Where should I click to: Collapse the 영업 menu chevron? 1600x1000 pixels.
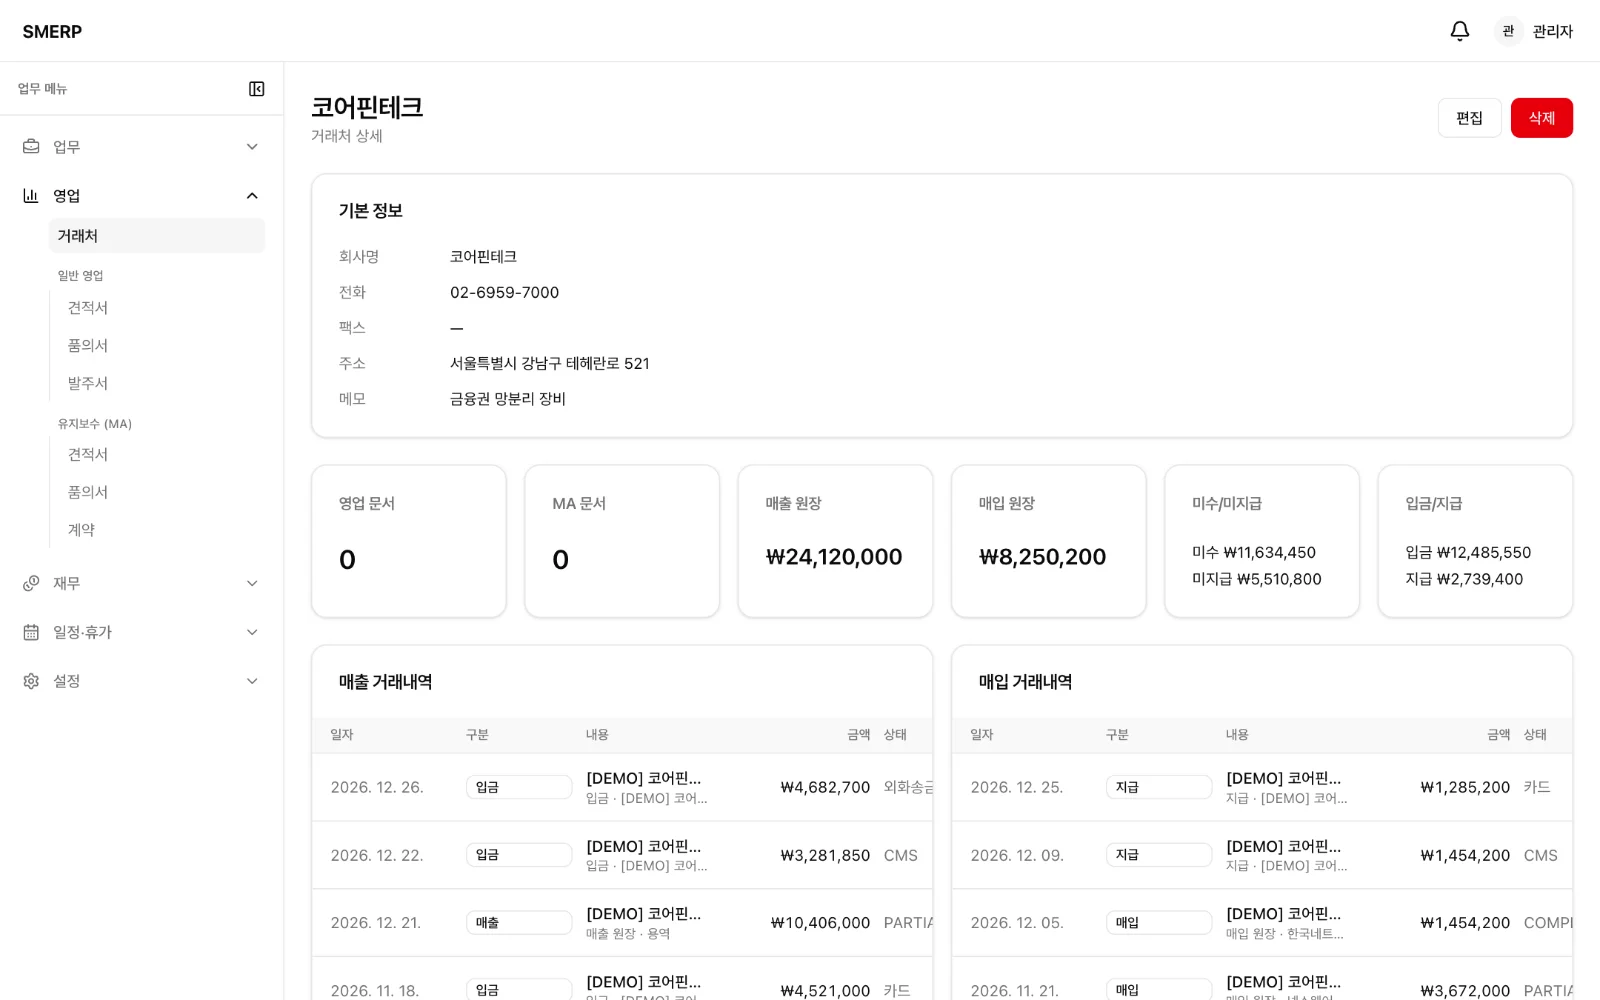(252, 196)
